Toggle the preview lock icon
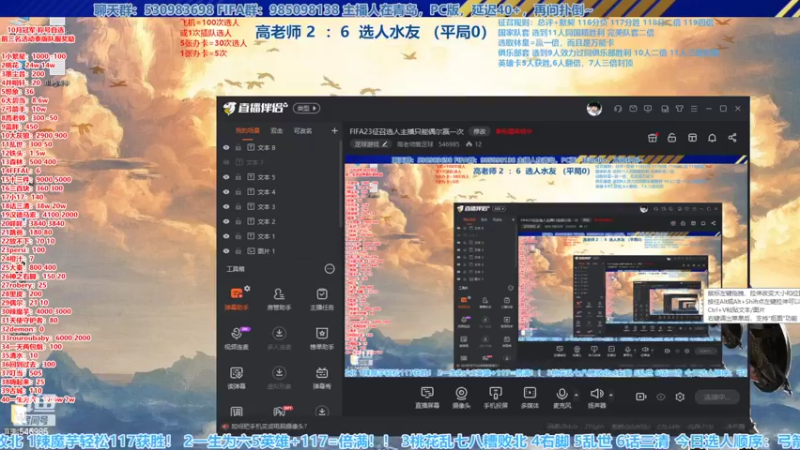This screenshot has height=450, width=800. (x=672, y=138)
